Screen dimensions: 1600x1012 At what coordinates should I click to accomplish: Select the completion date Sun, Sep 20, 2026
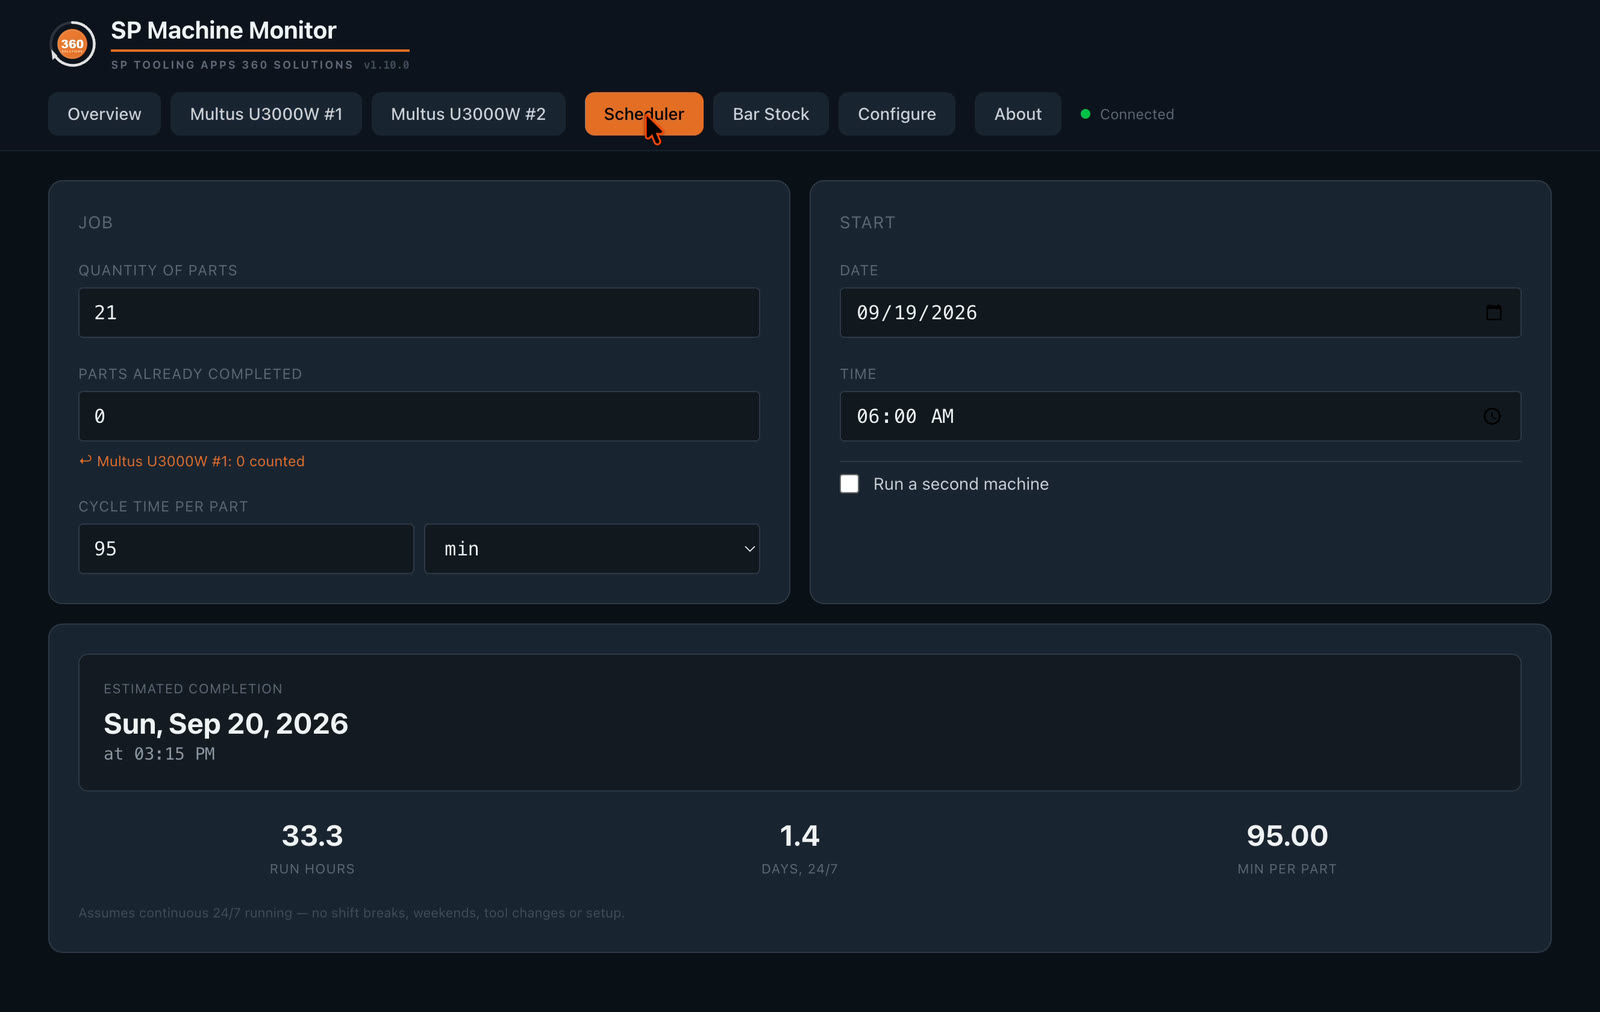pos(226,724)
